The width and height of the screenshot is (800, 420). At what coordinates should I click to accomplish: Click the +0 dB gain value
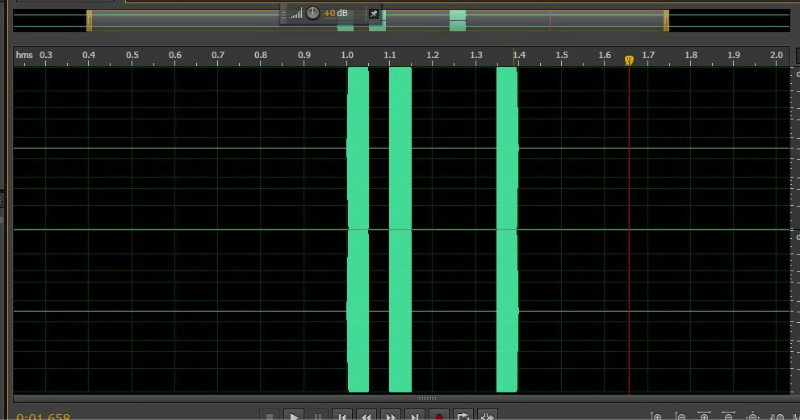[336, 13]
